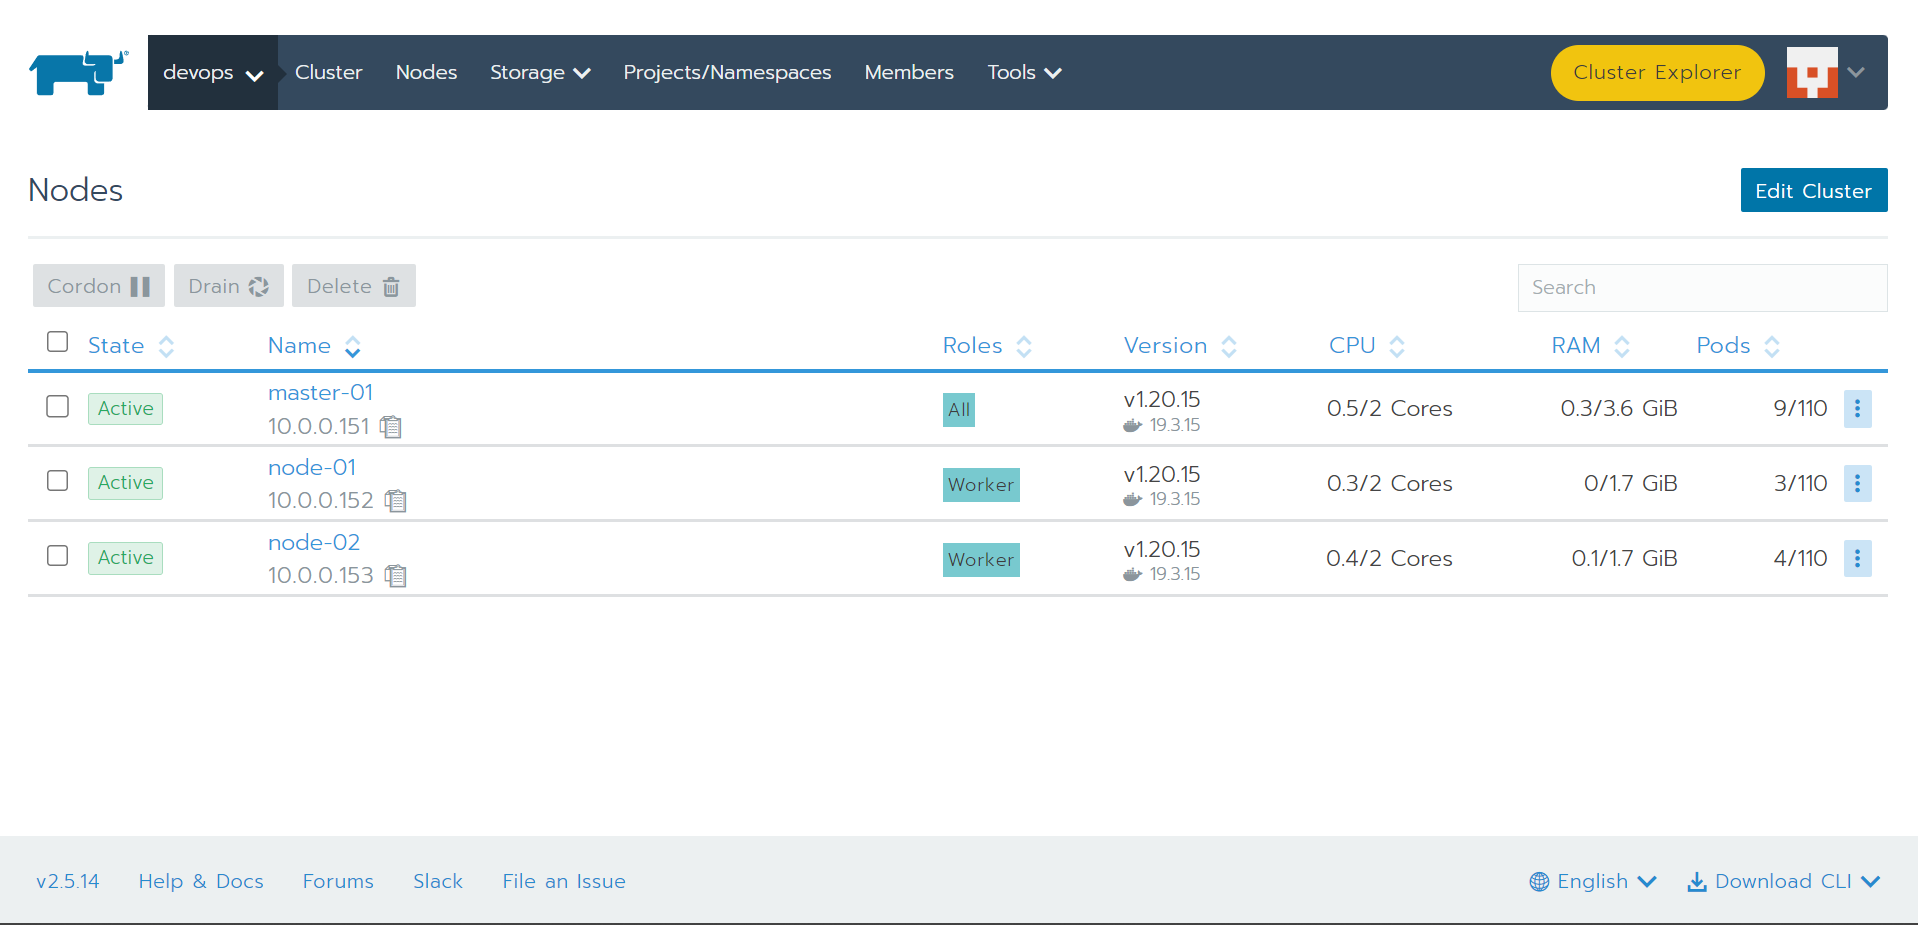The image size is (1918, 925).
Task: Open the Help & Docs link
Action: (201, 881)
